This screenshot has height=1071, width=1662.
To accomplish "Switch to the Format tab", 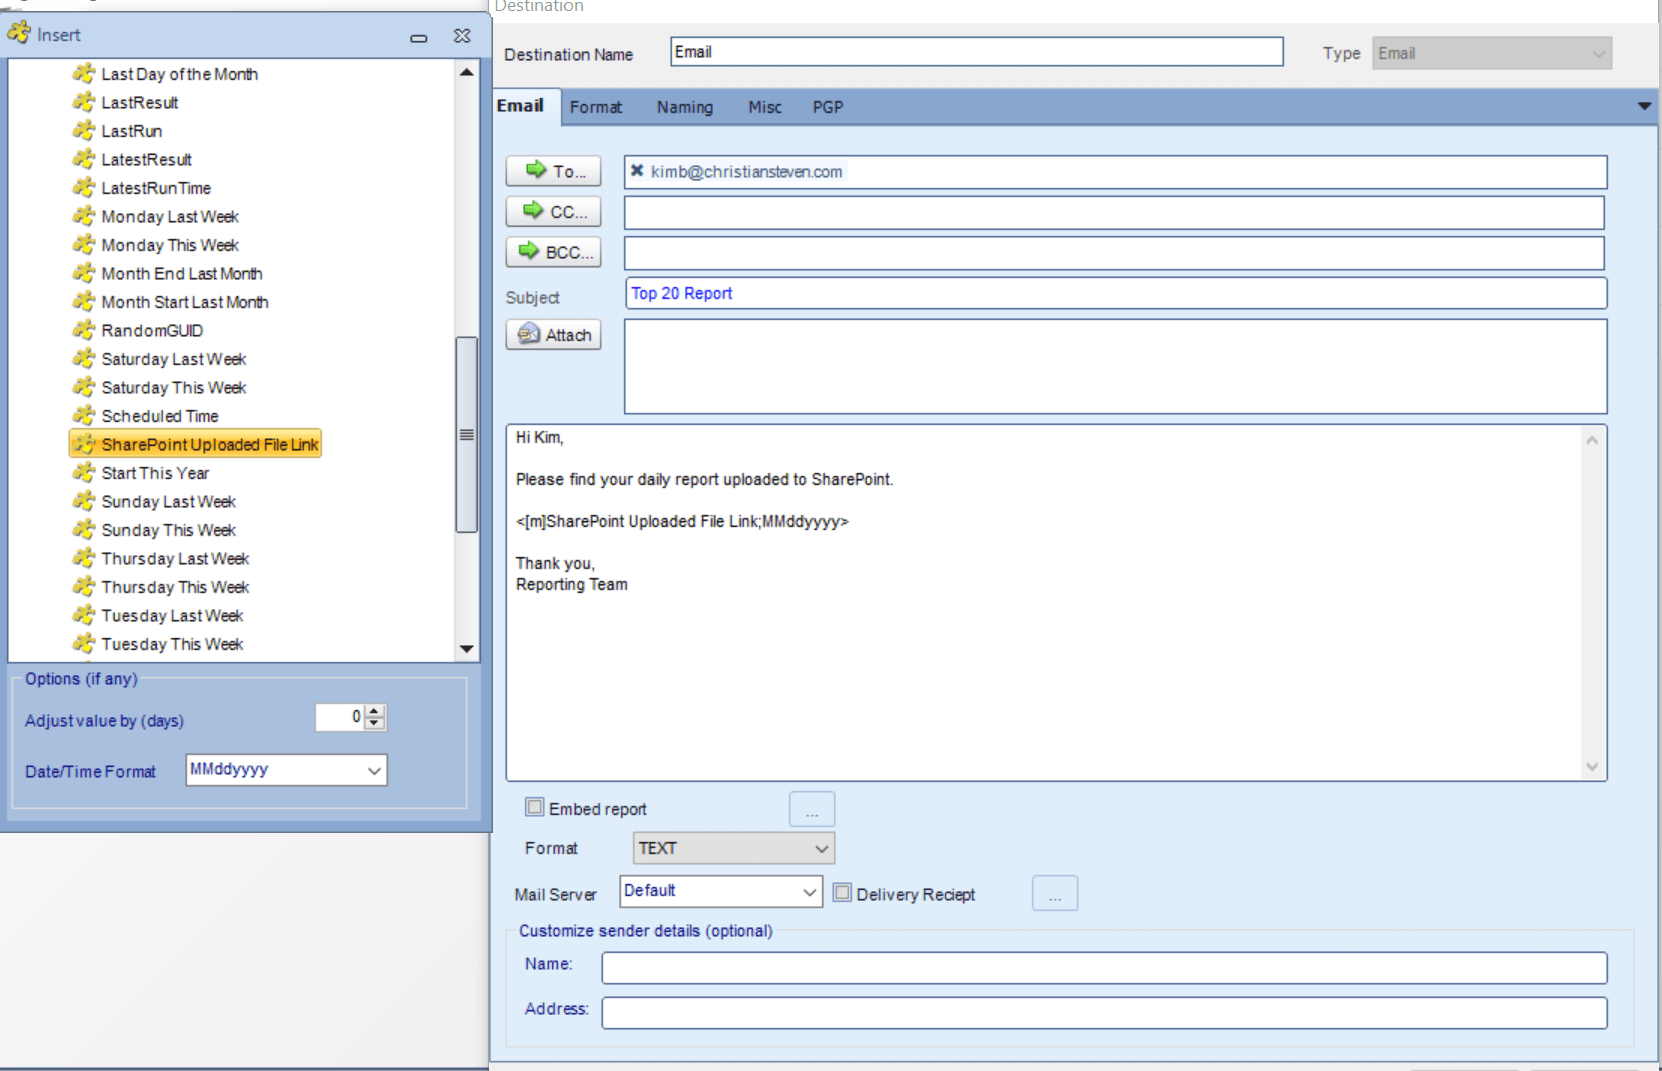I will coord(596,107).
